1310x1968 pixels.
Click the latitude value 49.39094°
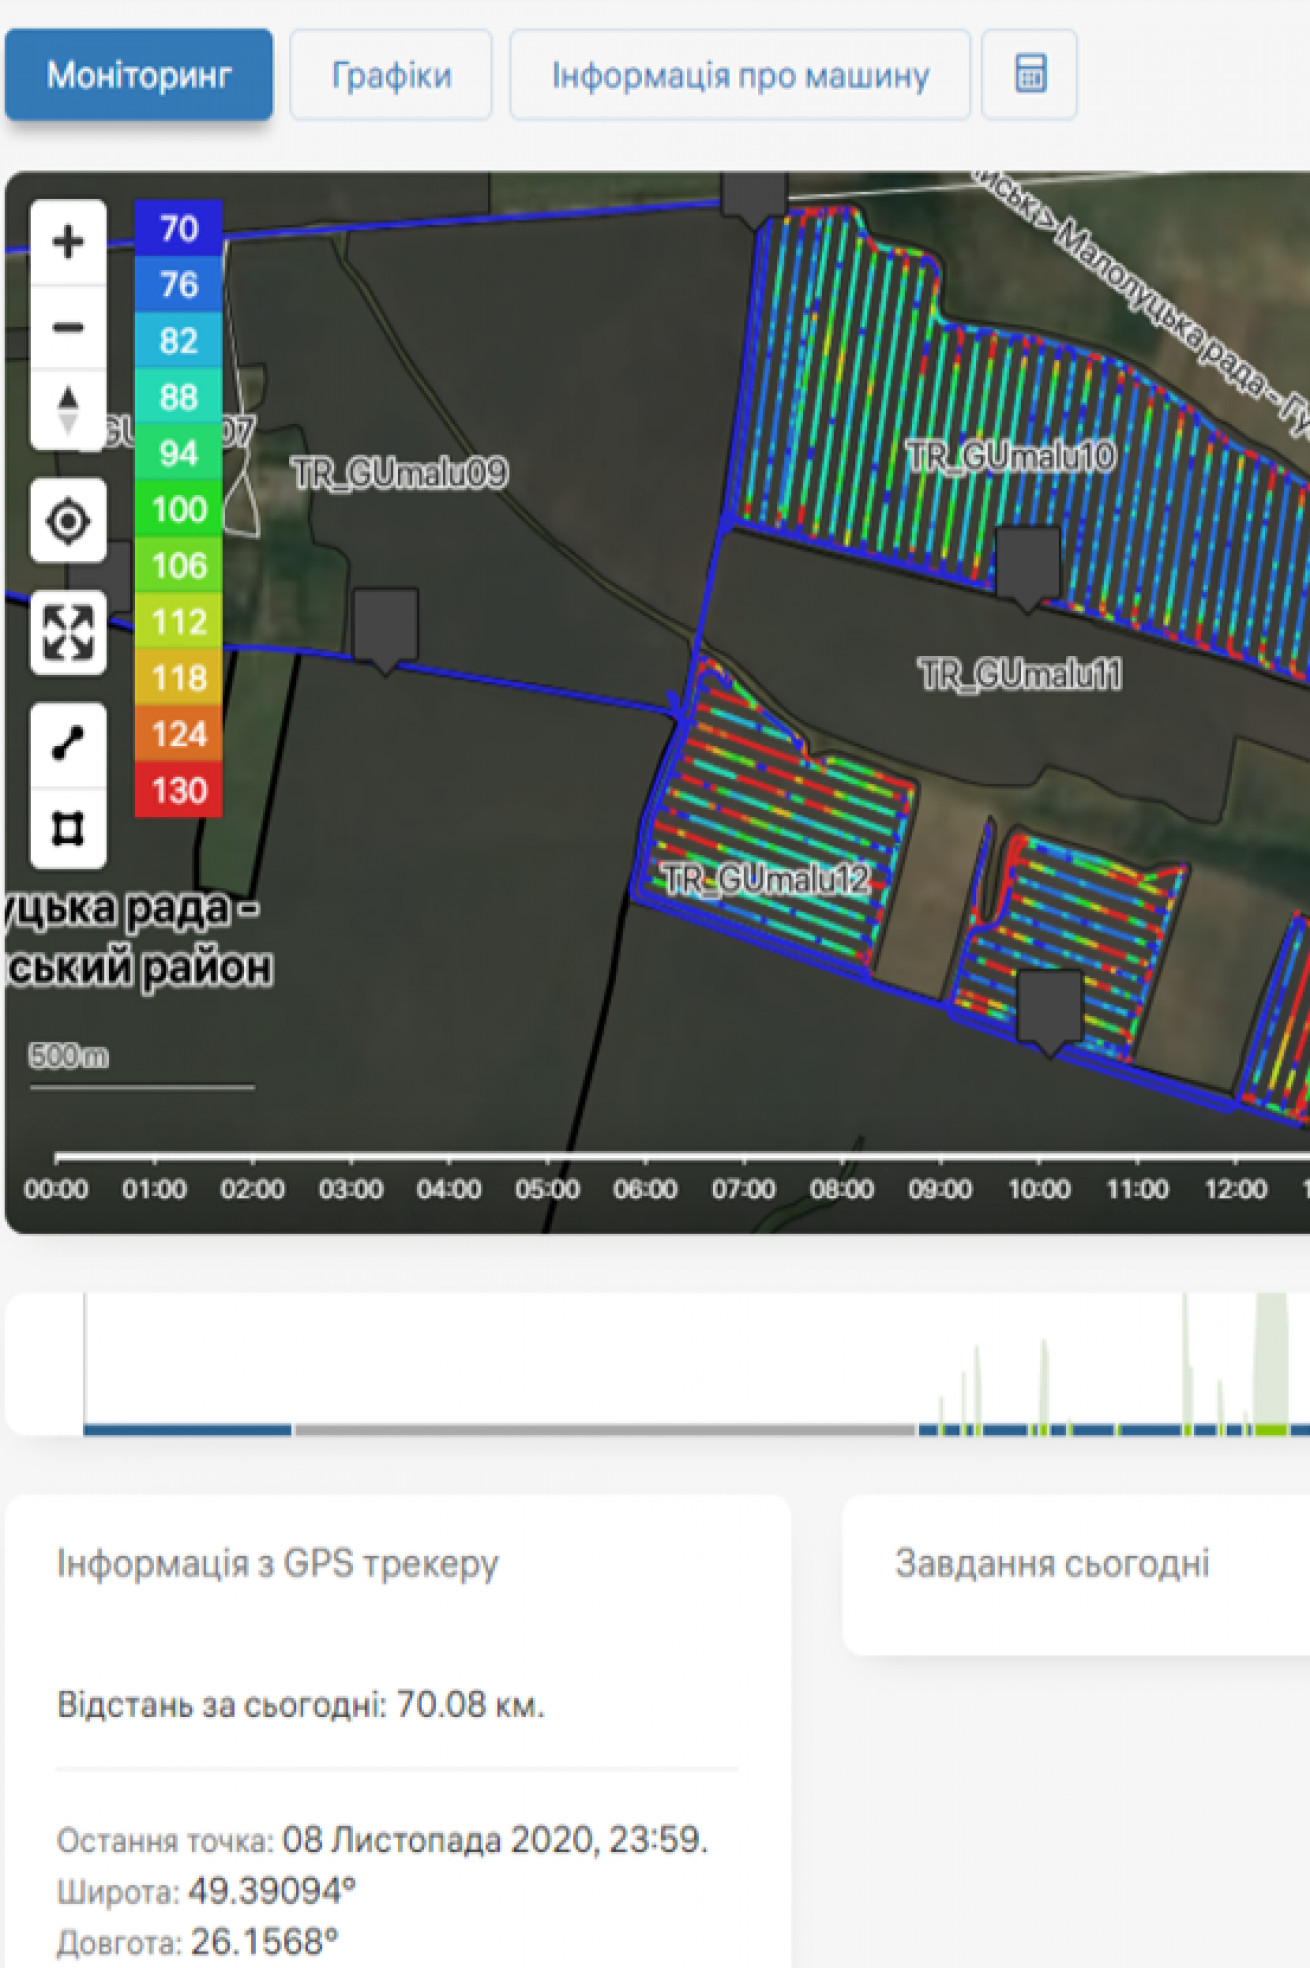pos(272,1891)
